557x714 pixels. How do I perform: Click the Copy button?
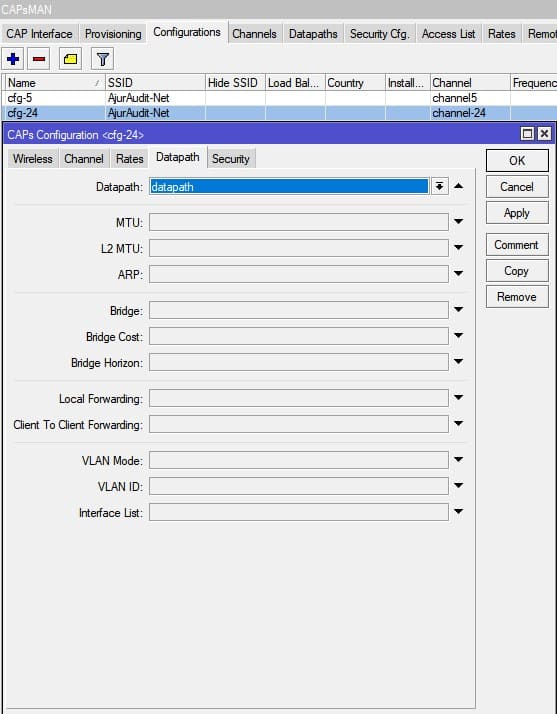[x=517, y=271]
